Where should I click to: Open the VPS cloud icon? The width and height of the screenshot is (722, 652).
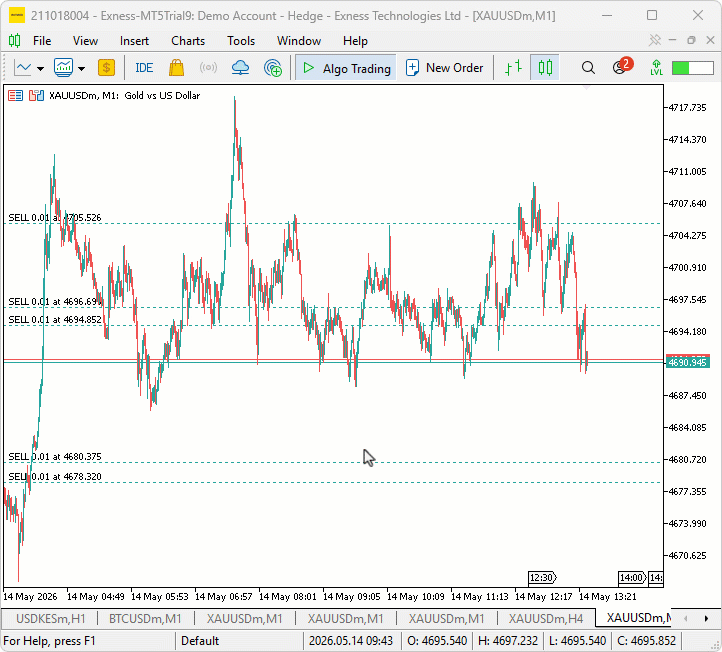[240, 68]
